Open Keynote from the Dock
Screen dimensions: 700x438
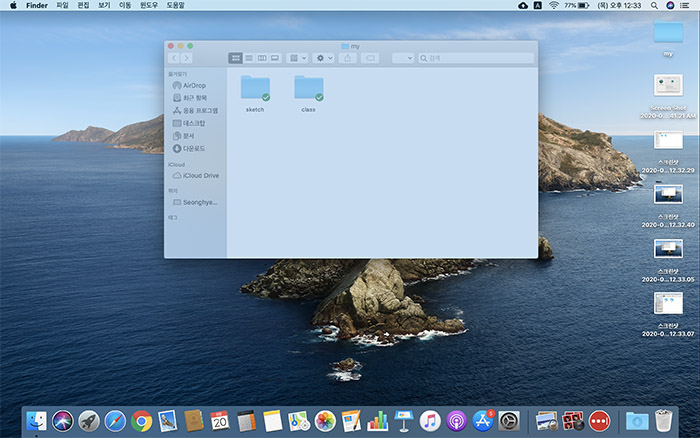[x=404, y=421]
